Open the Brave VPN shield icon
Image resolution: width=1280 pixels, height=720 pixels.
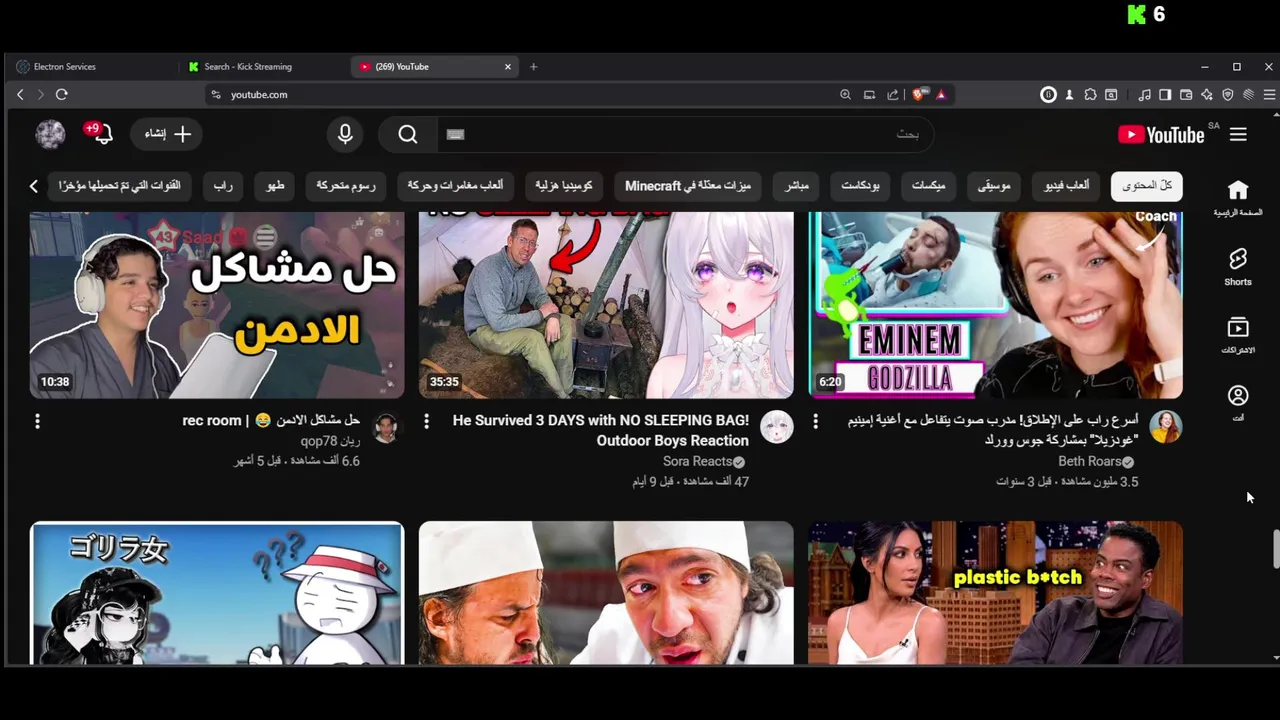pos(1228,95)
